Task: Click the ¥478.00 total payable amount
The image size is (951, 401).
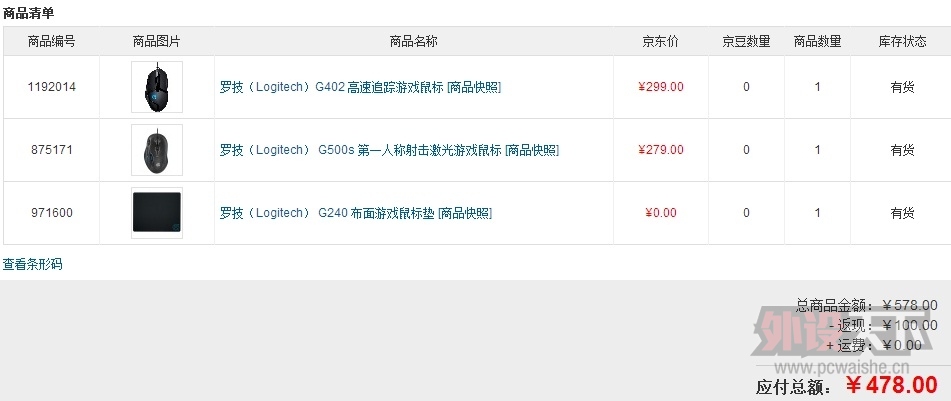Action: pos(892,385)
